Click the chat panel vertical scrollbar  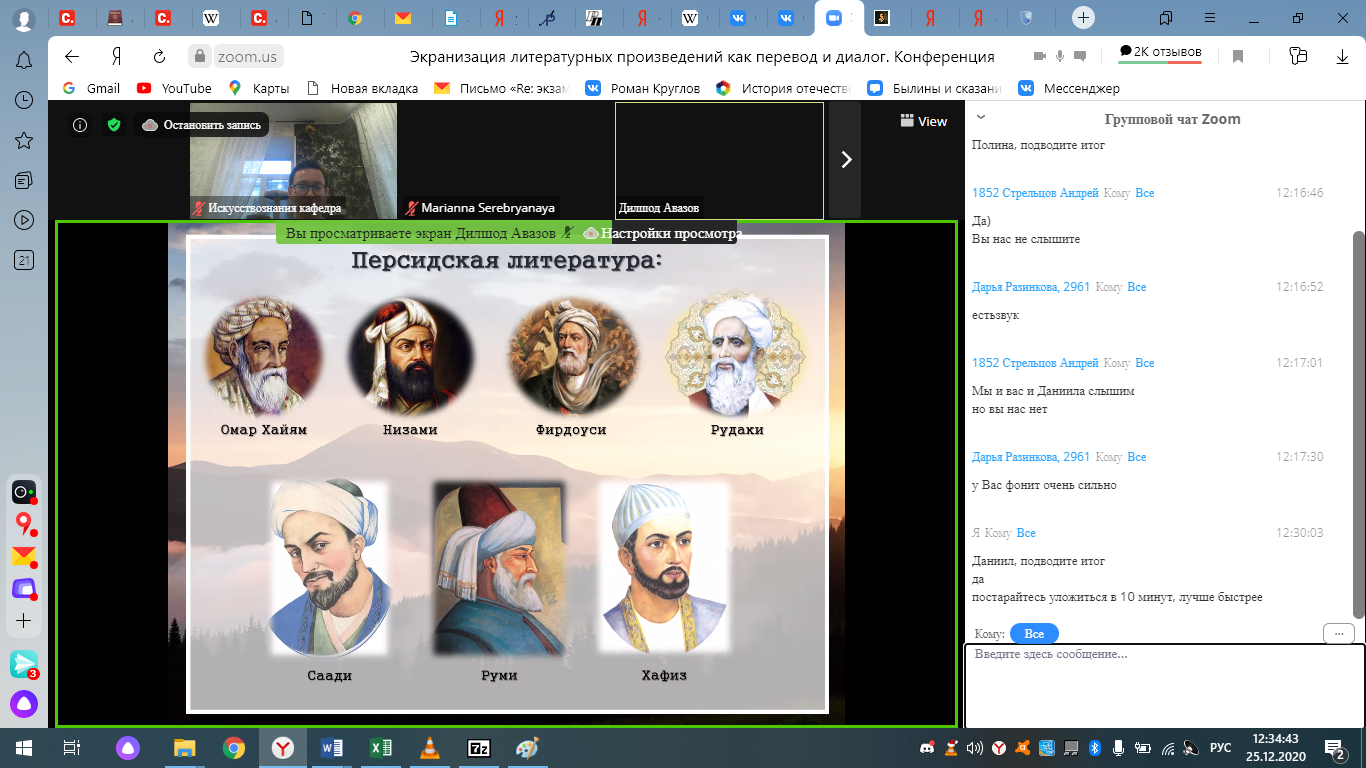1358,424
